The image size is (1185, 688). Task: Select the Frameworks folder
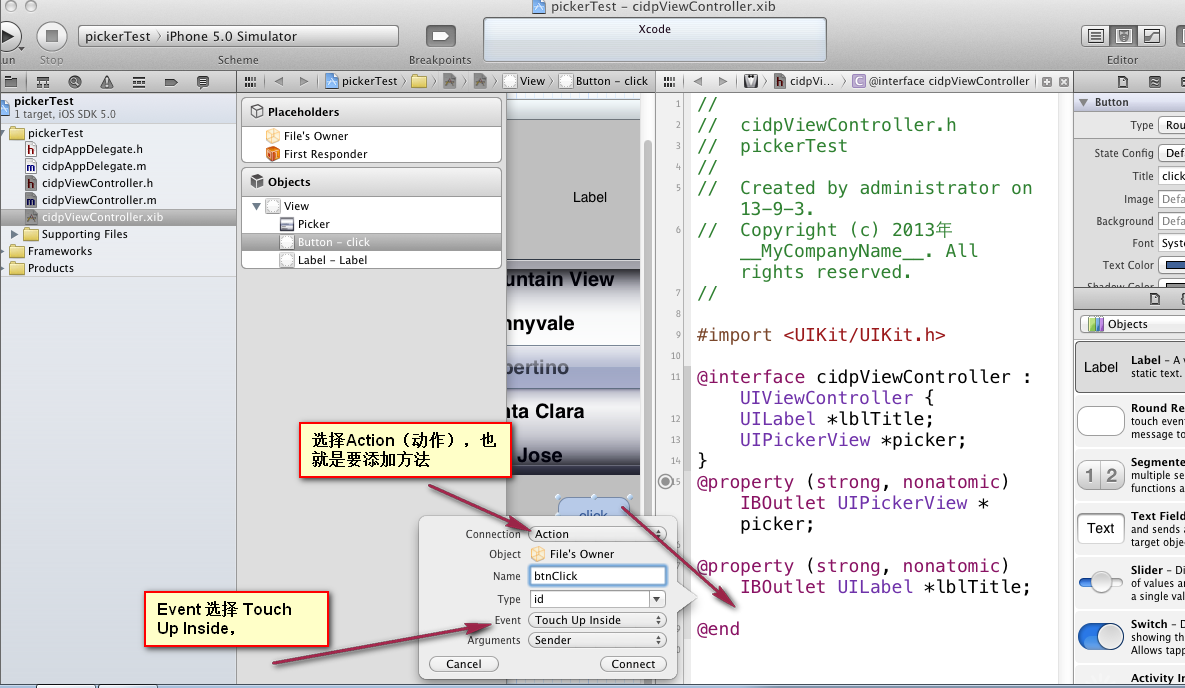(60, 251)
